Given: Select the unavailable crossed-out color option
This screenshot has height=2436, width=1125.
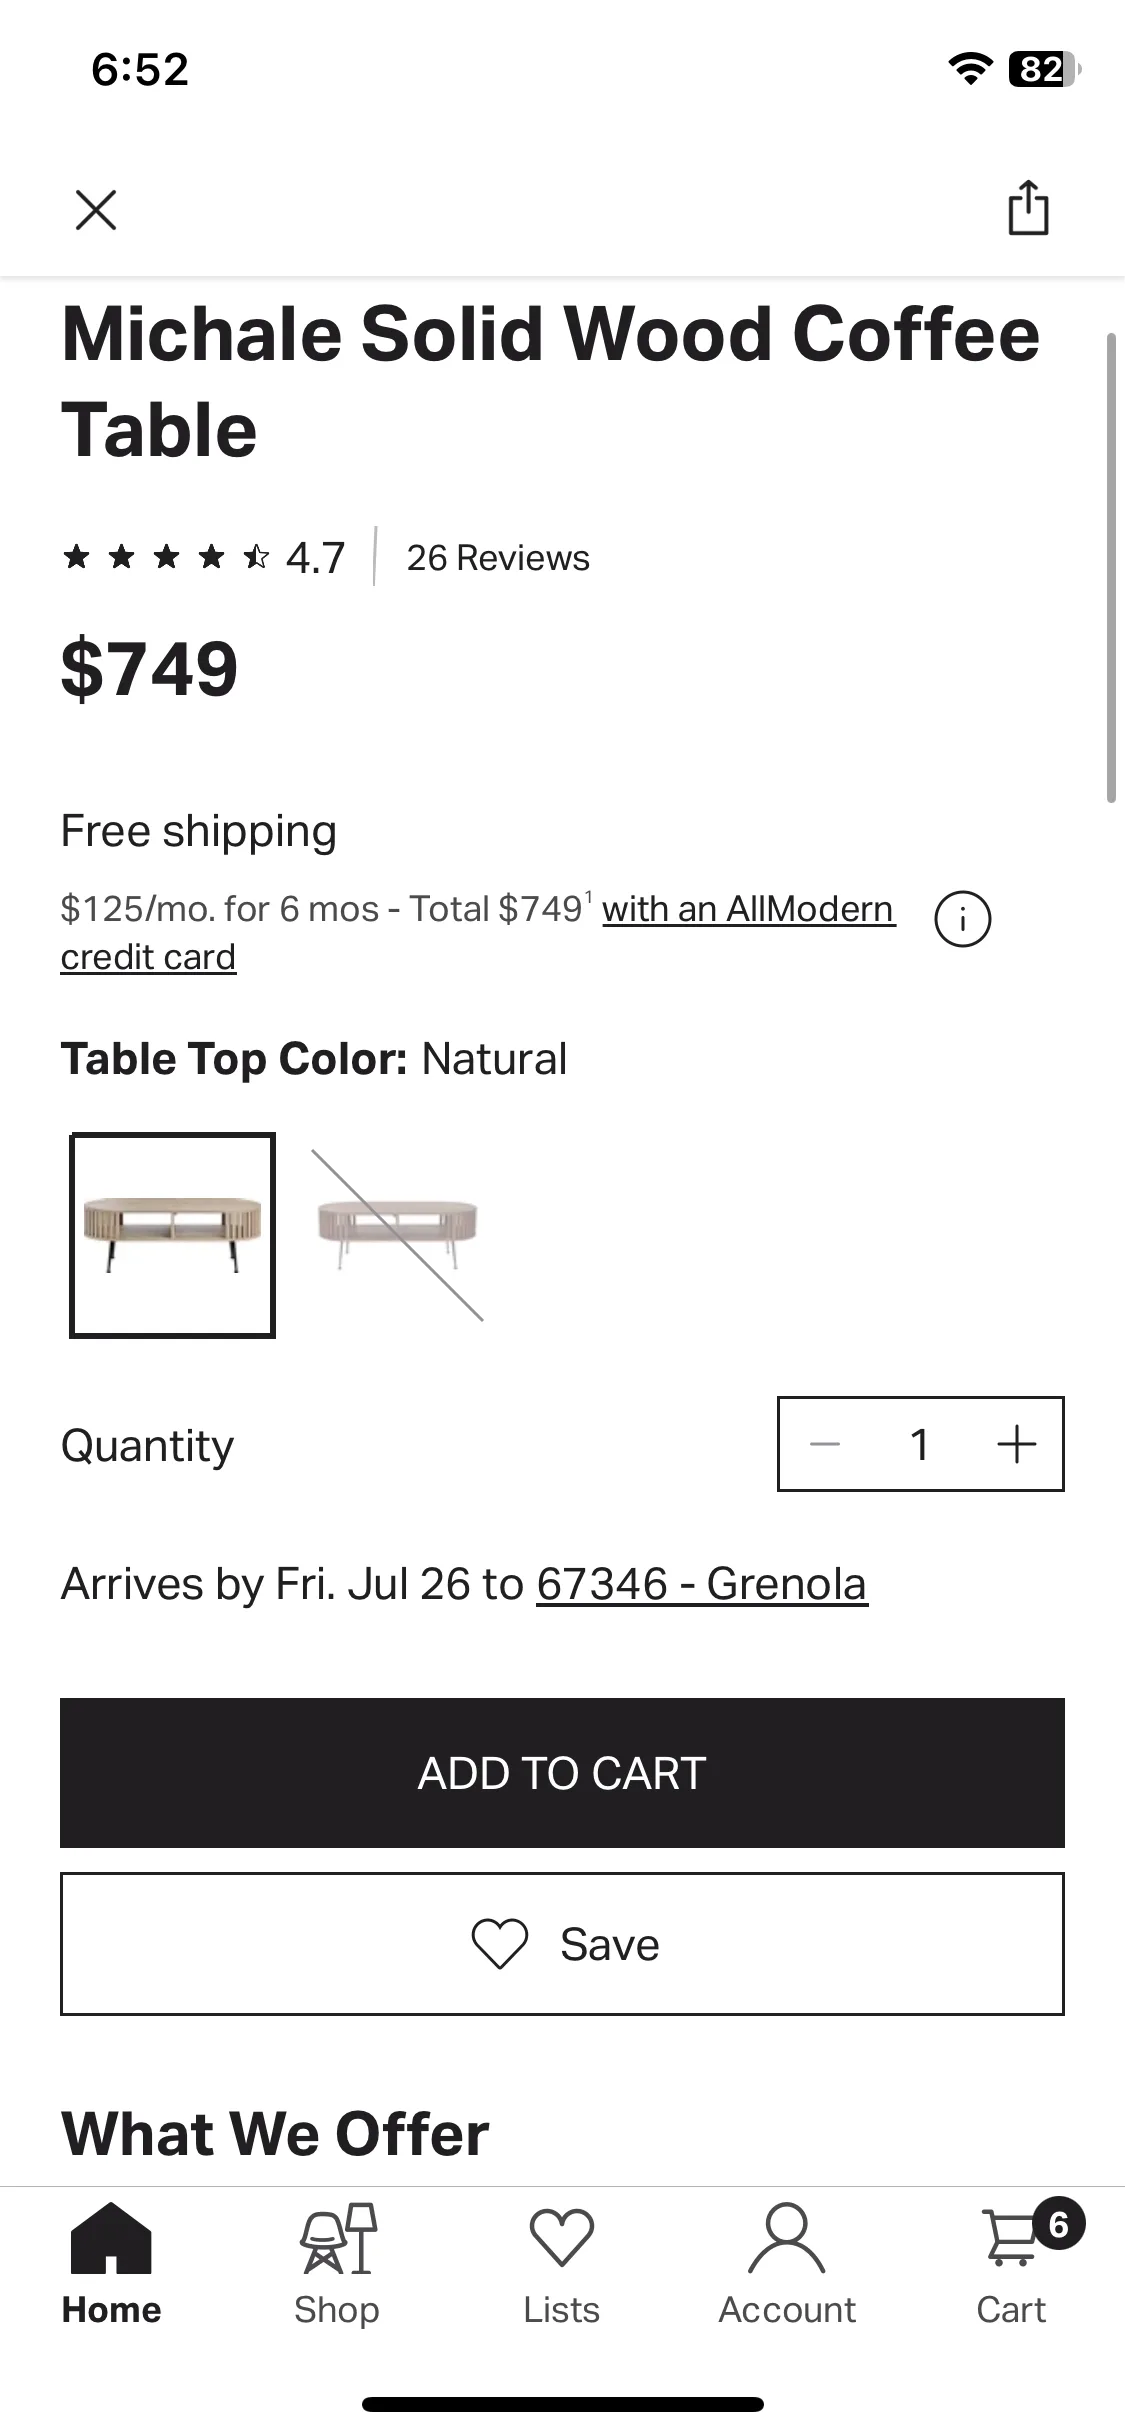Looking at the screenshot, I should pyautogui.click(x=398, y=1235).
